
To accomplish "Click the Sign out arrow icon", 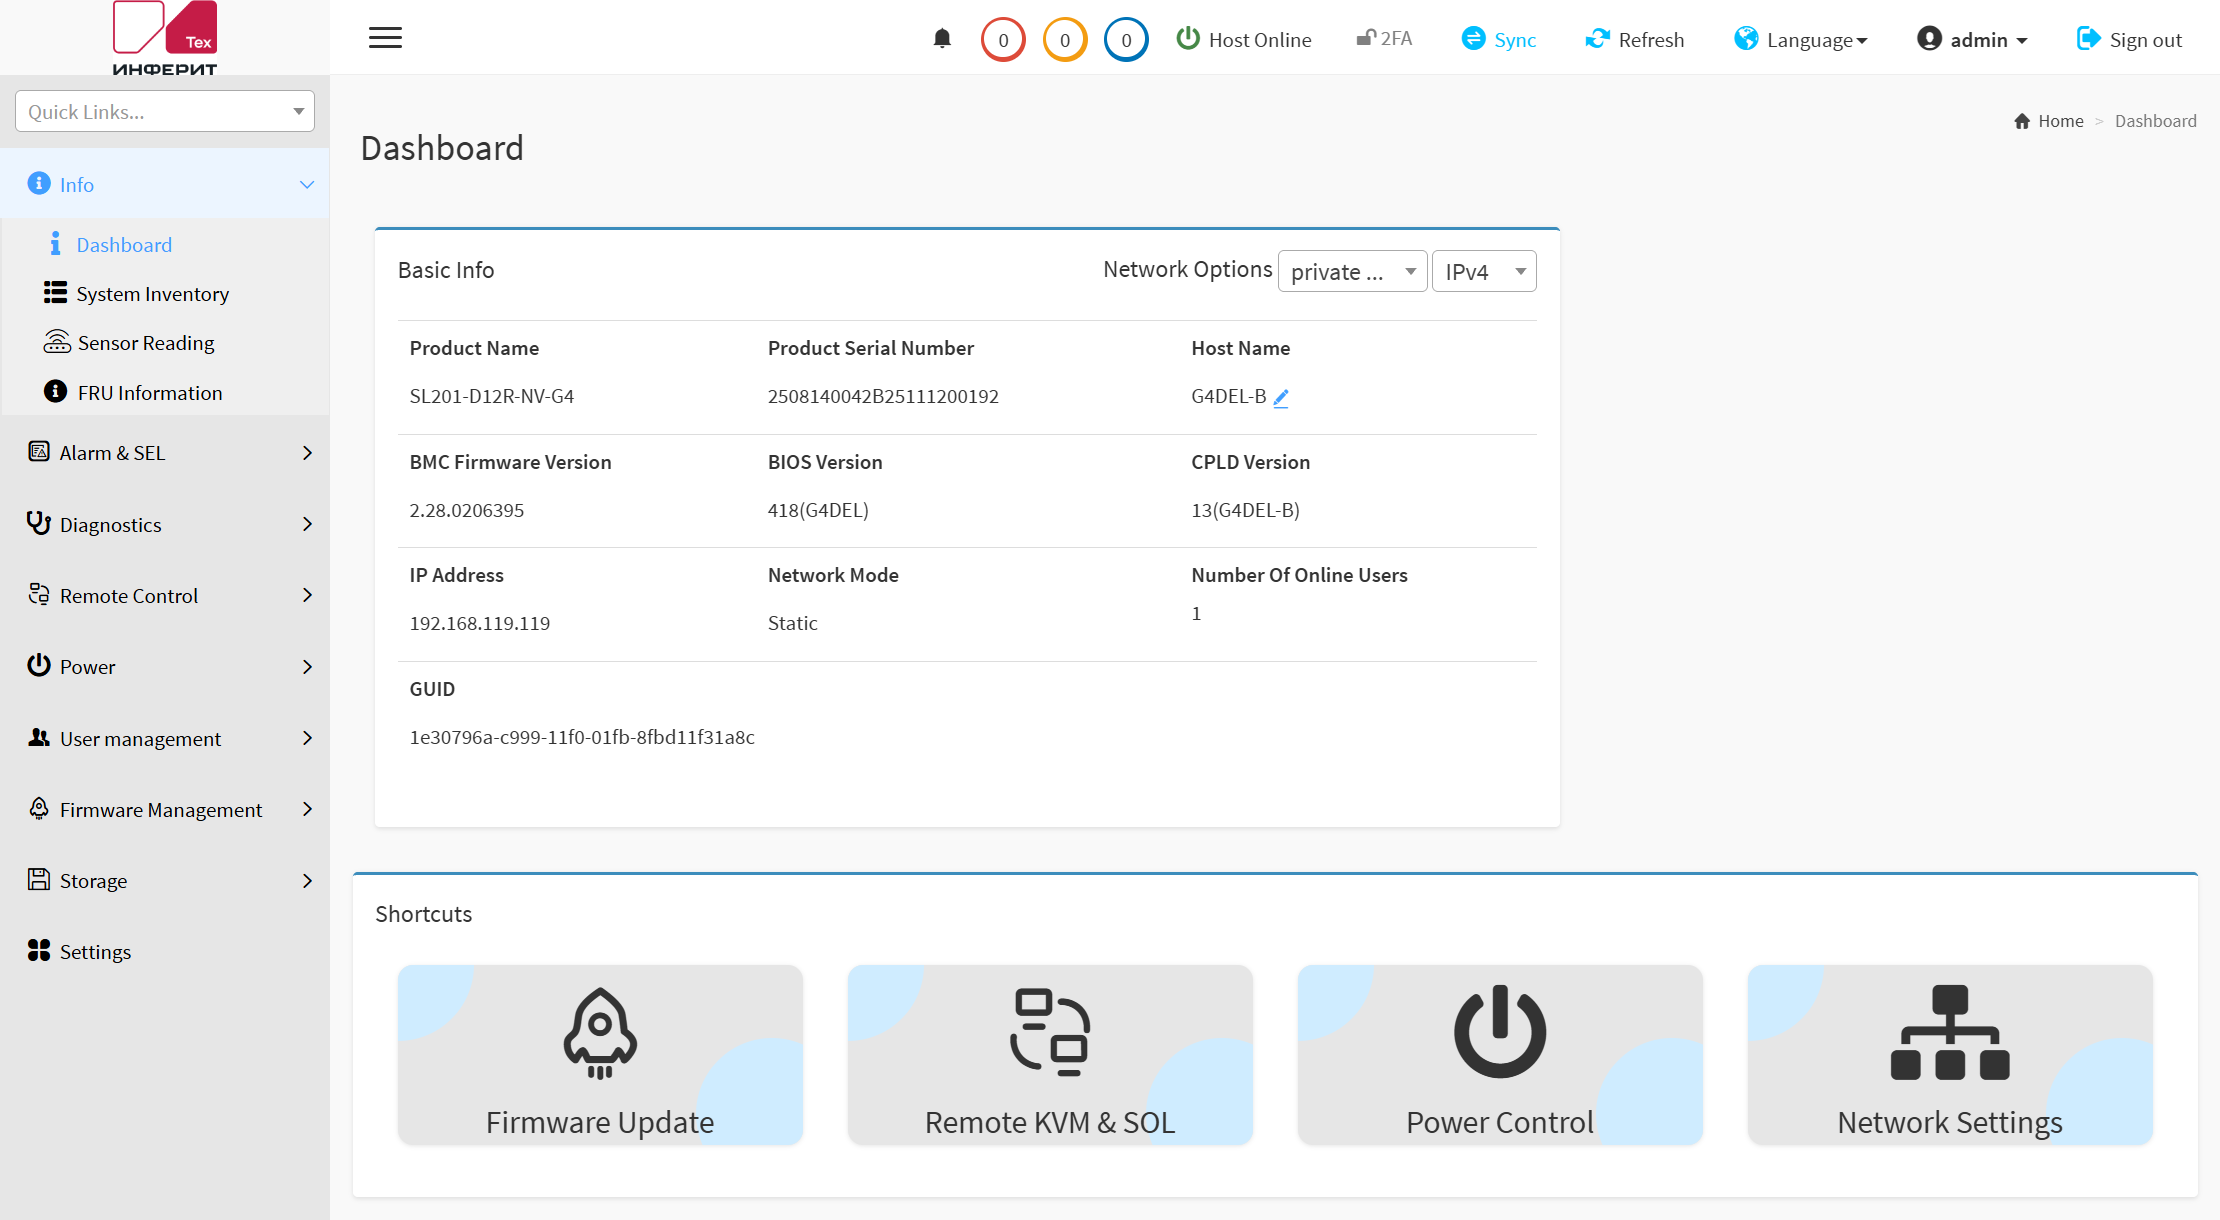I will pyautogui.click(x=2089, y=38).
